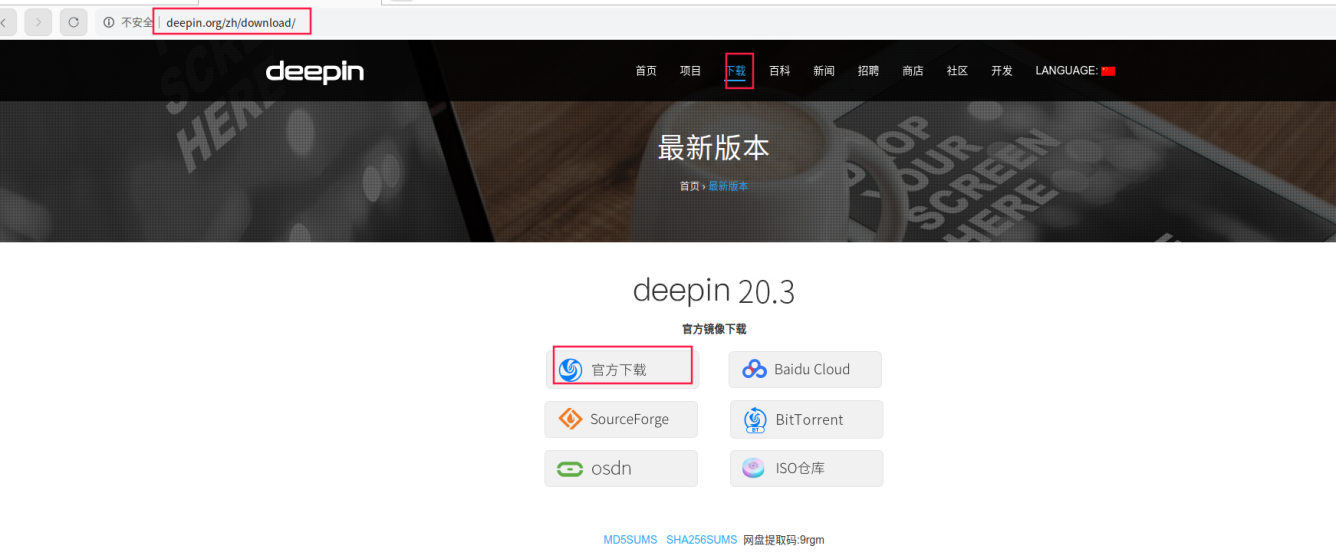Click the BitTorrent logo icon

coord(755,420)
